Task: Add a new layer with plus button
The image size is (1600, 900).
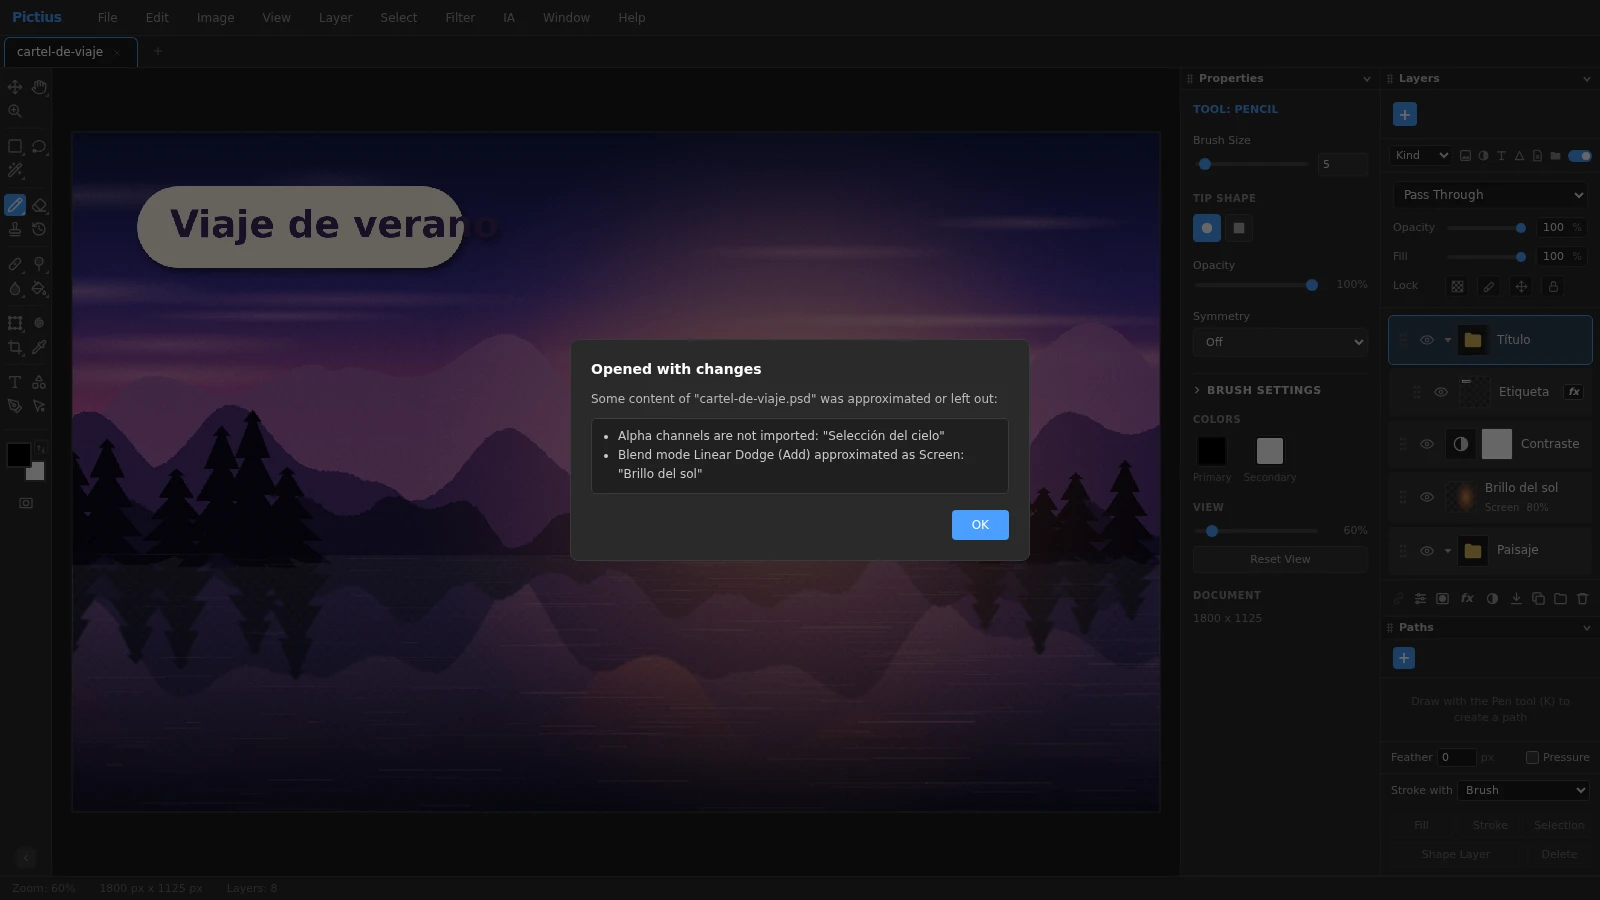Action: tap(1405, 114)
